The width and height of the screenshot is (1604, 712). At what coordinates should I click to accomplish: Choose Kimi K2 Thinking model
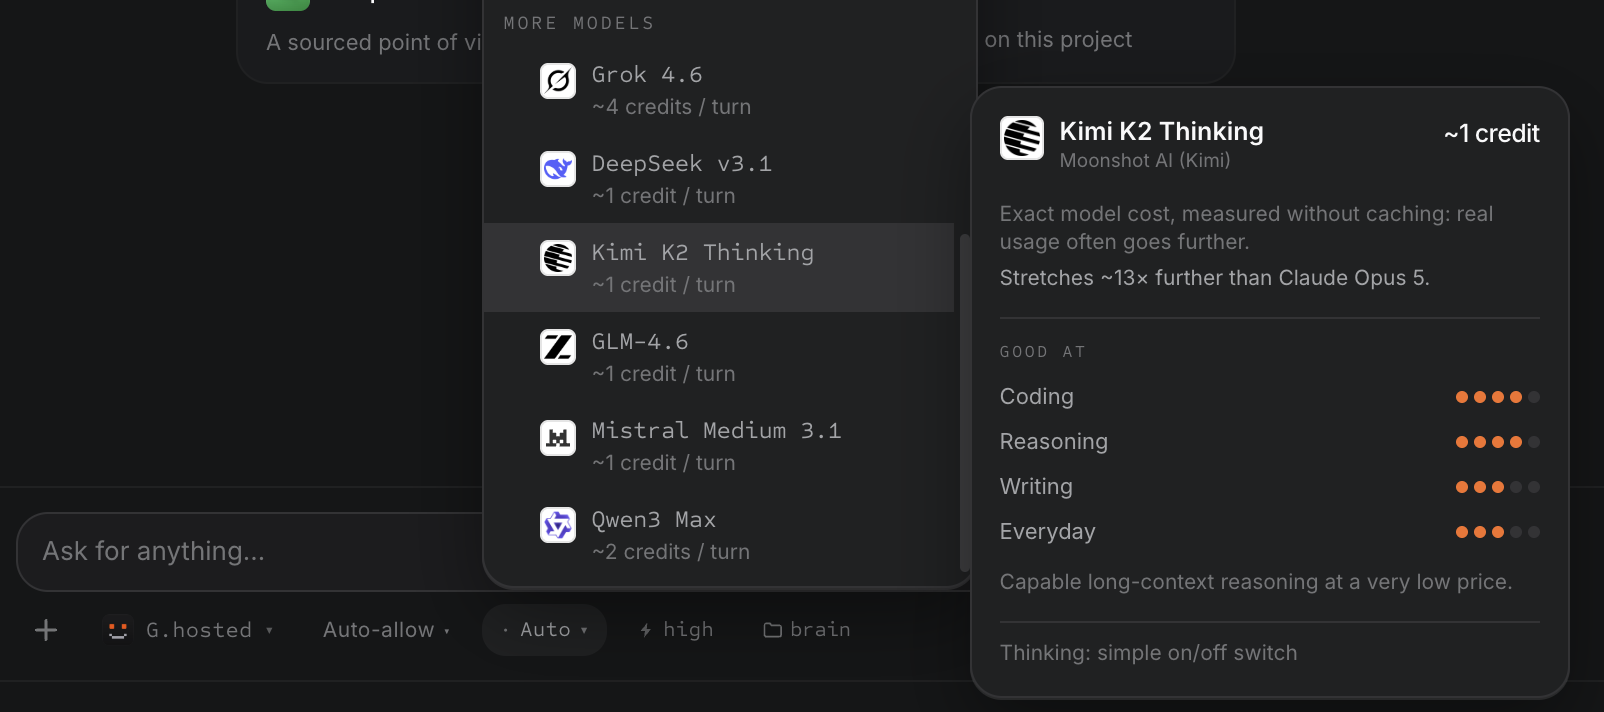point(718,268)
